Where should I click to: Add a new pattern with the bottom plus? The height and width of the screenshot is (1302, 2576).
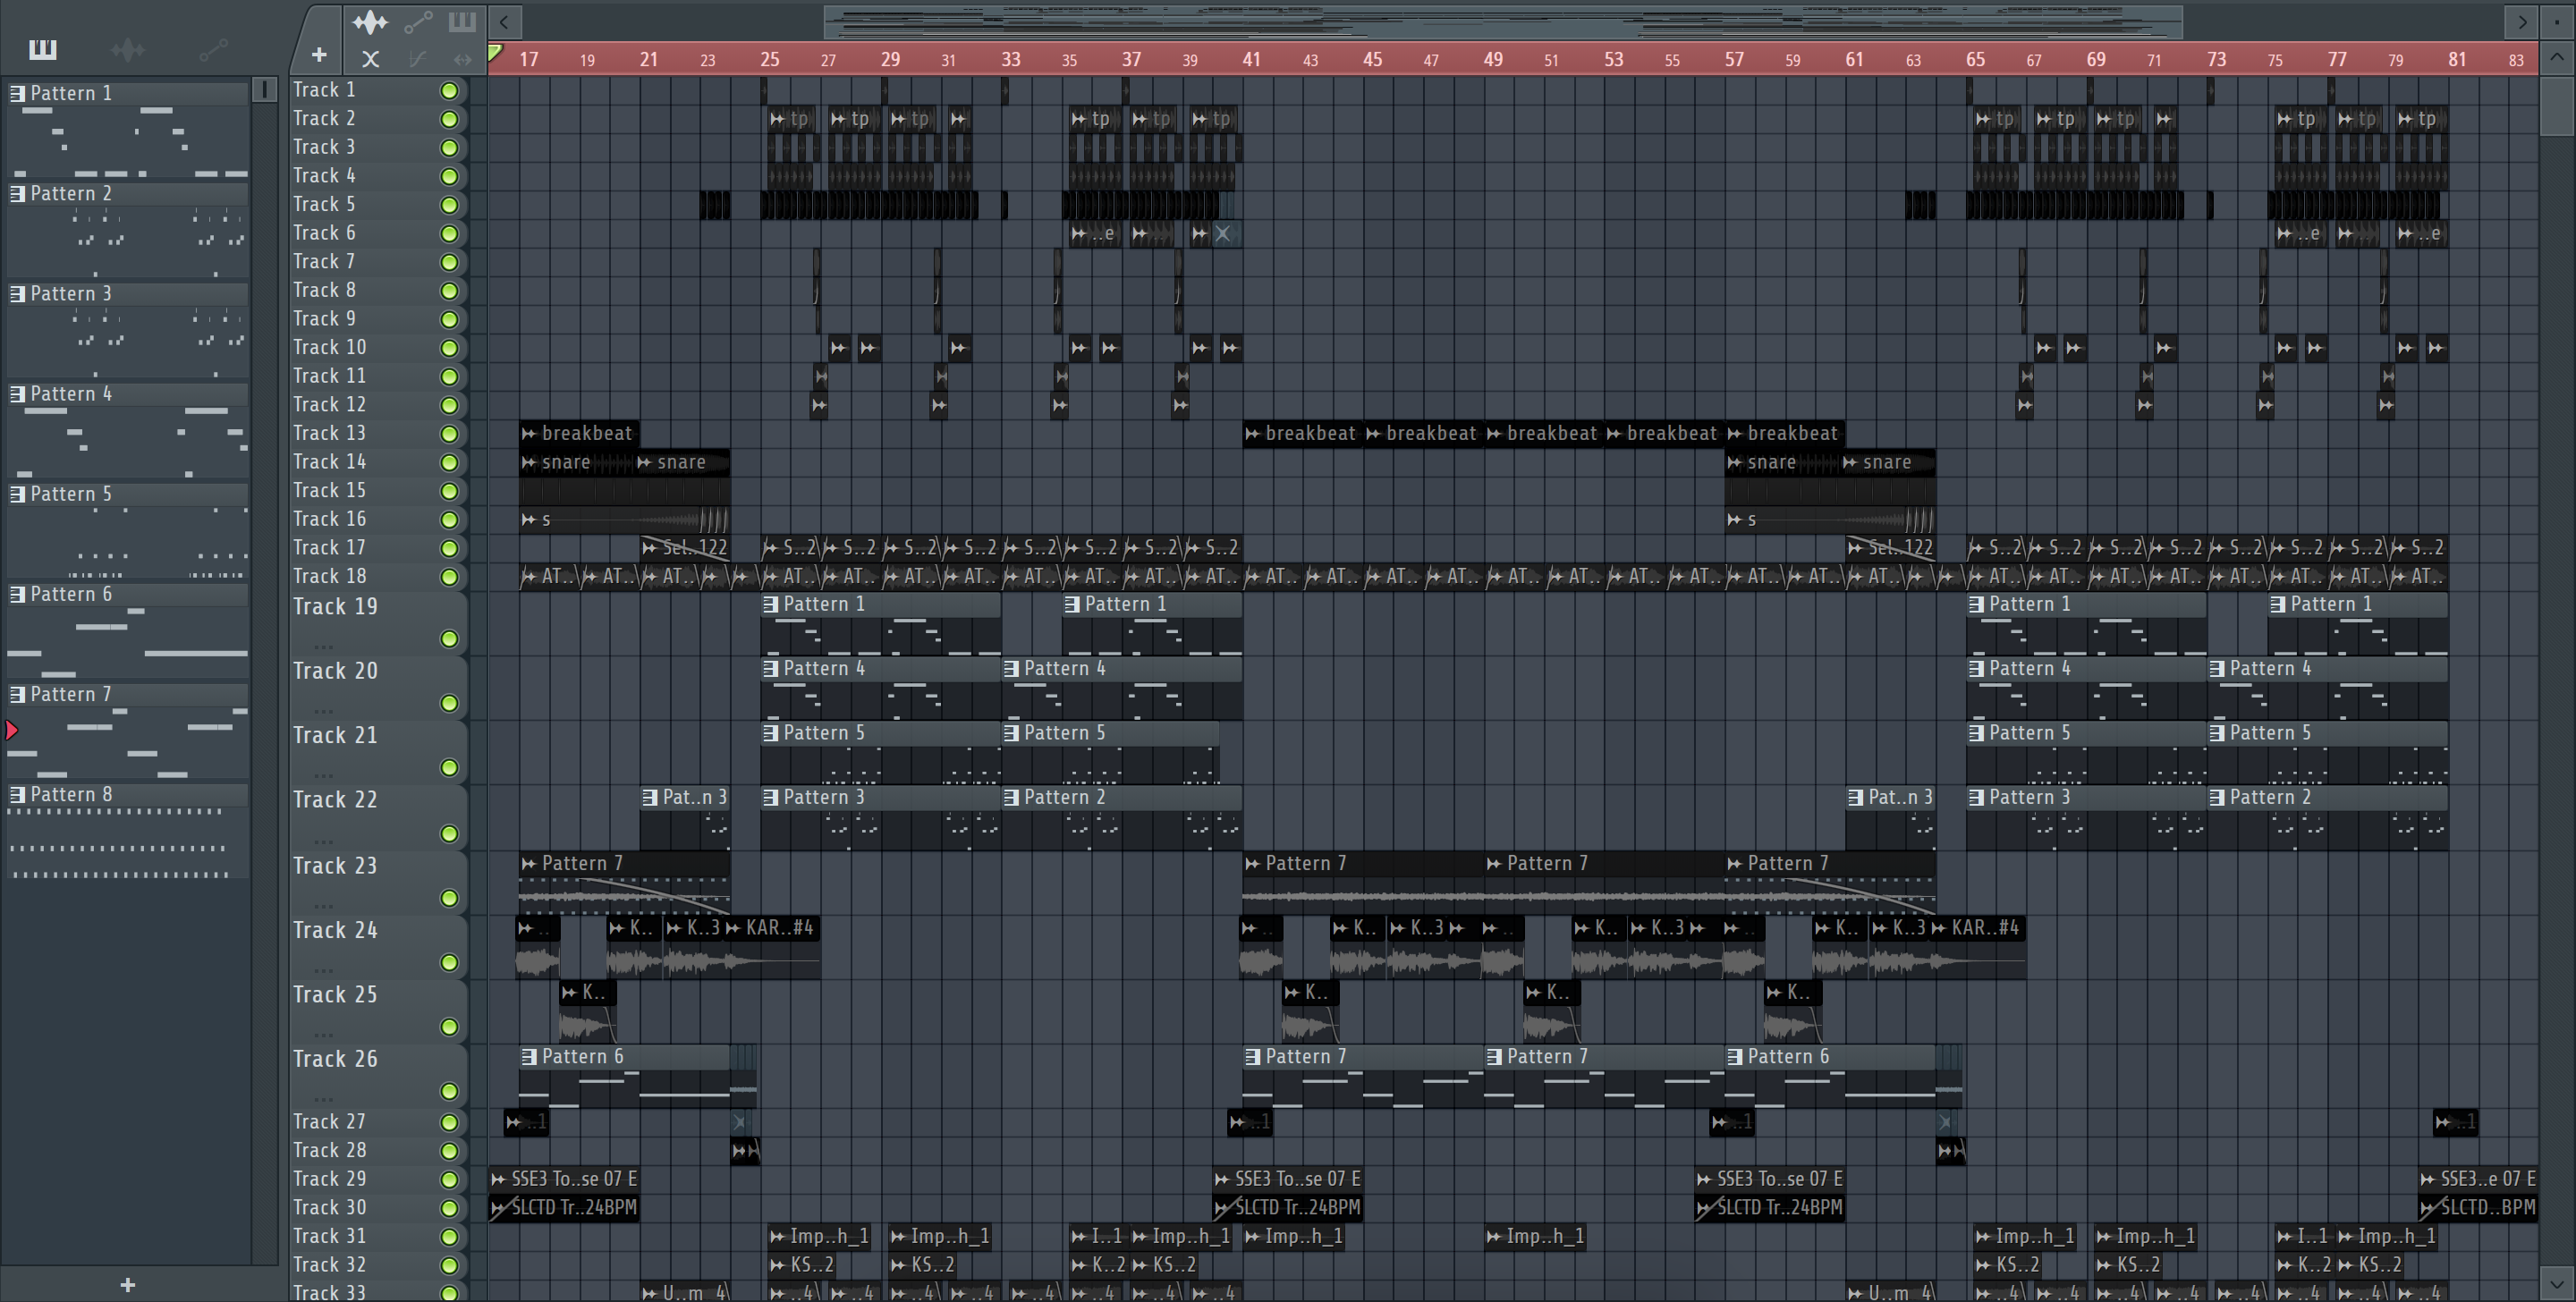pyautogui.click(x=128, y=1284)
